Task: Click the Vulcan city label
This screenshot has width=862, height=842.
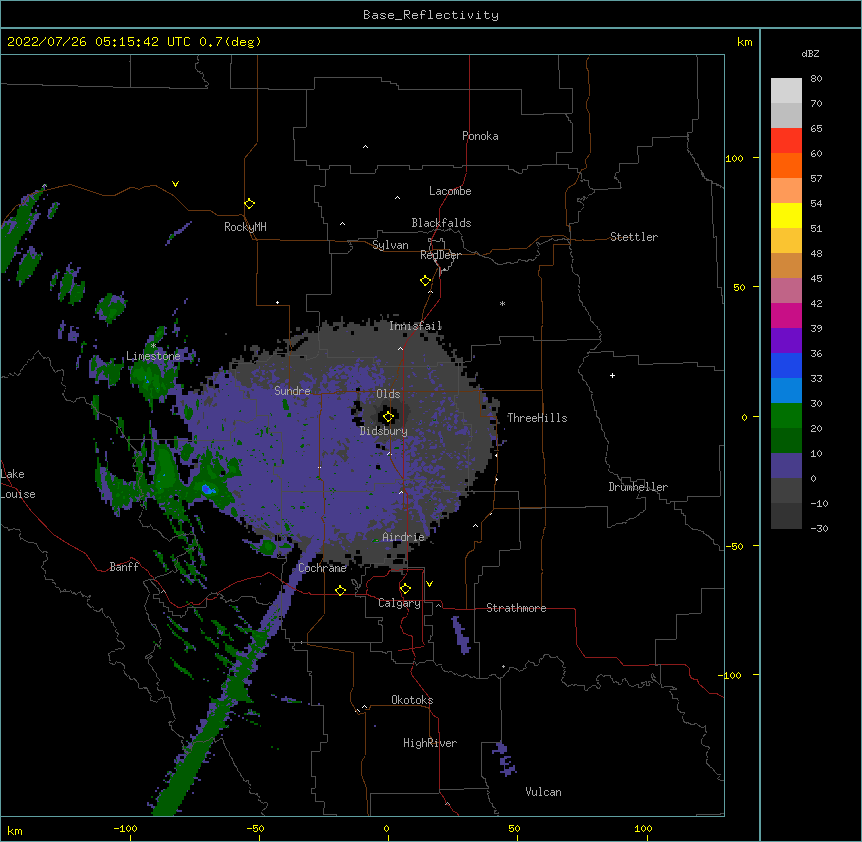Action: click(543, 792)
